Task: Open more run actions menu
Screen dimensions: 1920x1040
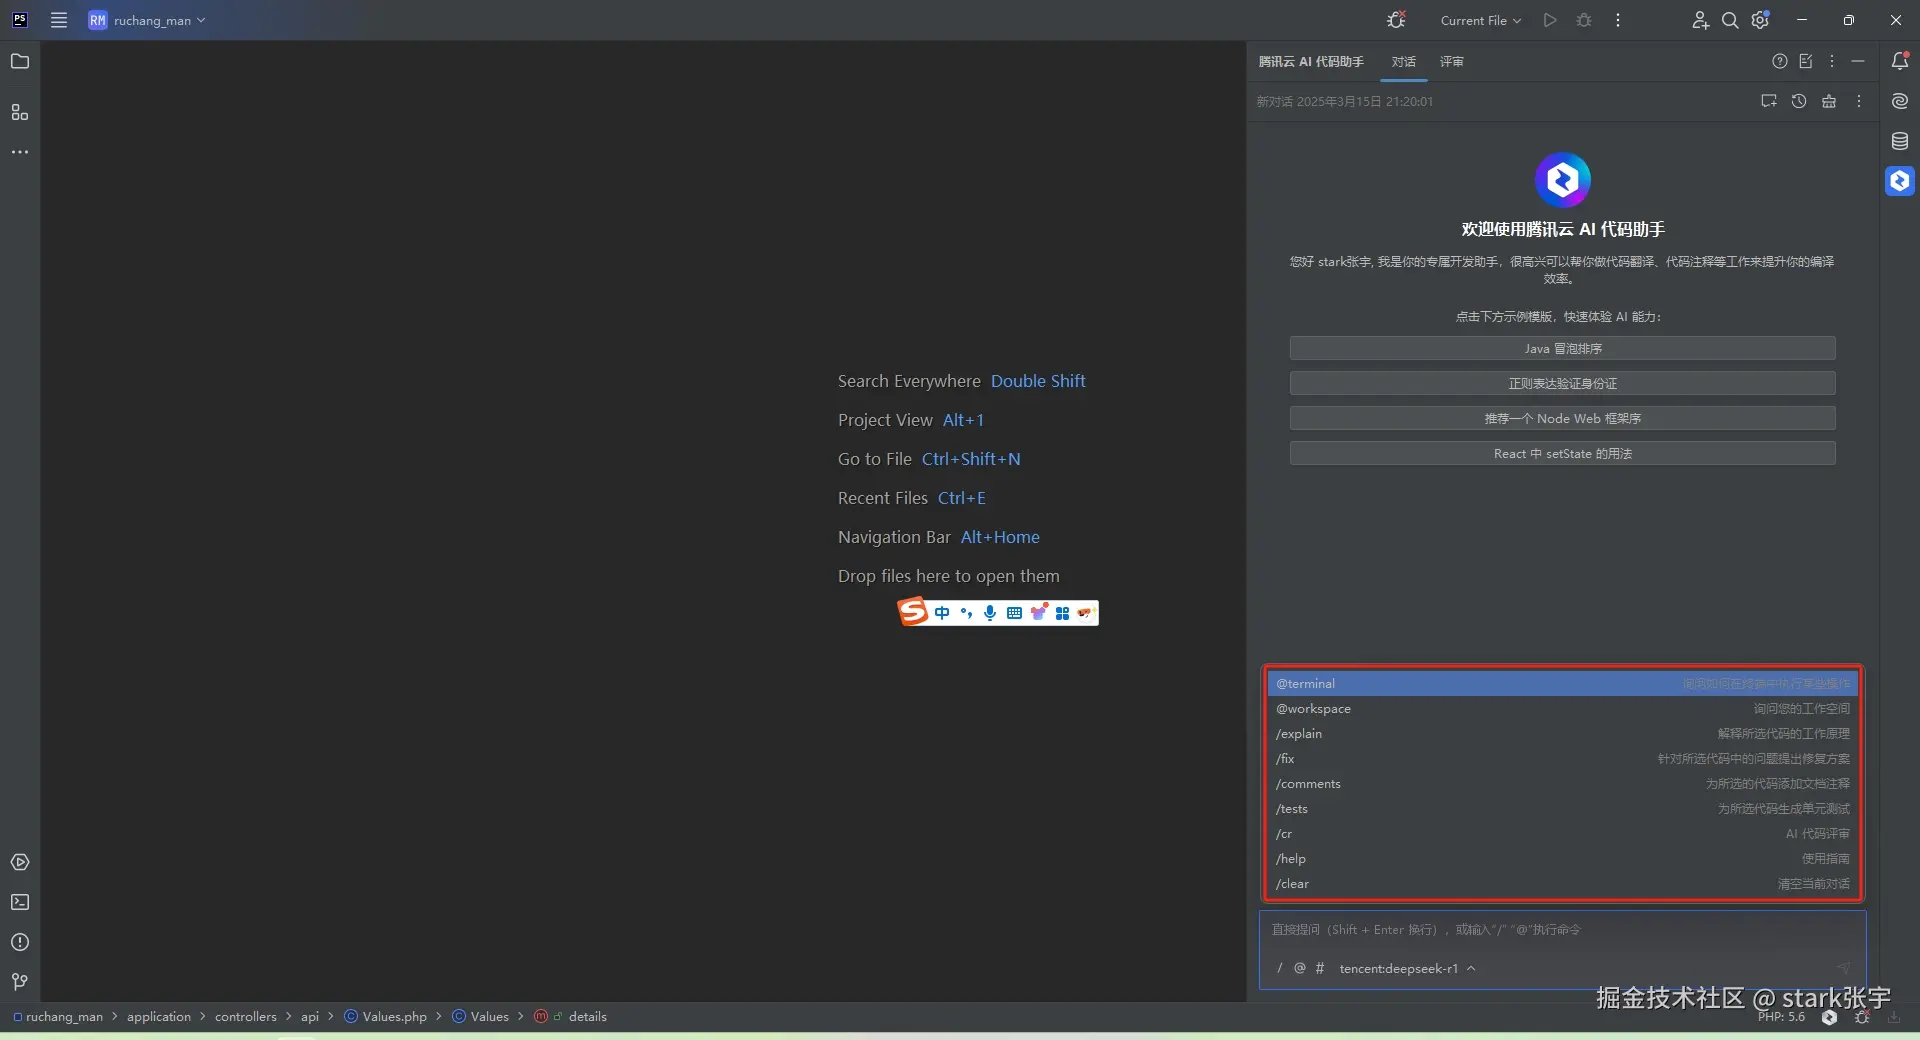Action: 1618,20
